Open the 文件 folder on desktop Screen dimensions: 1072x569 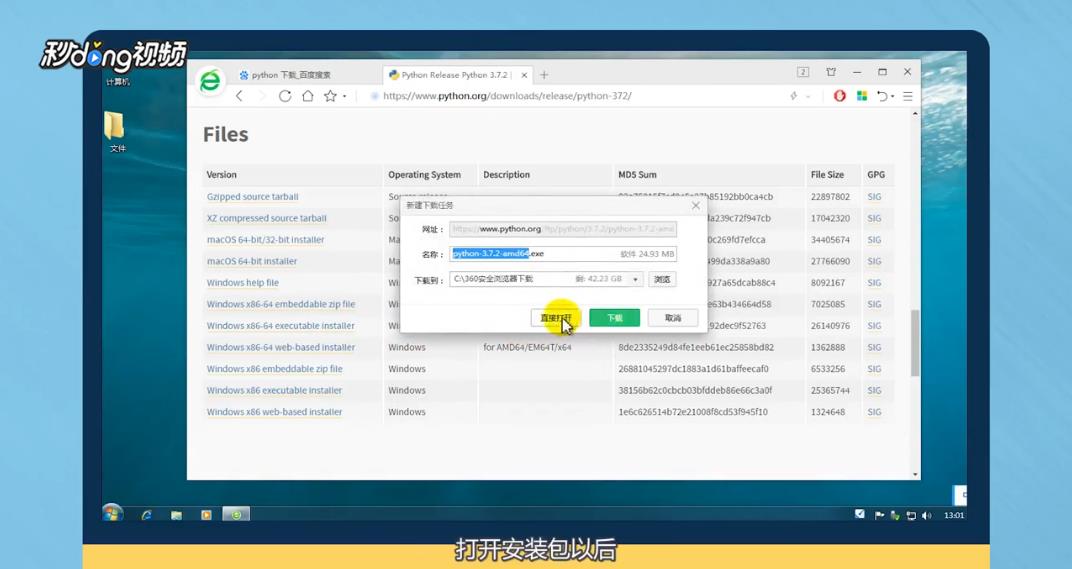coord(116,132)
